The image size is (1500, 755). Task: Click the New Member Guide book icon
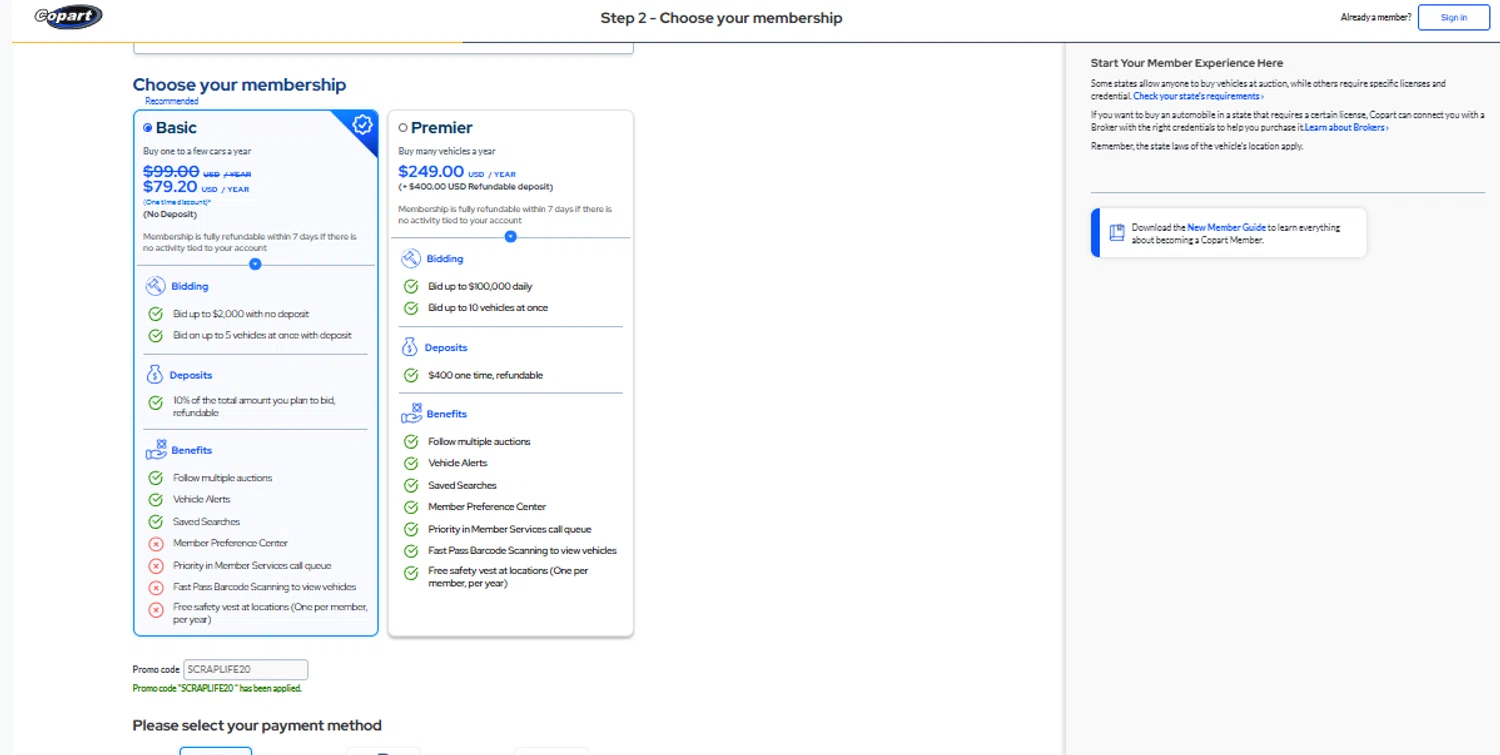(1117, 233)
